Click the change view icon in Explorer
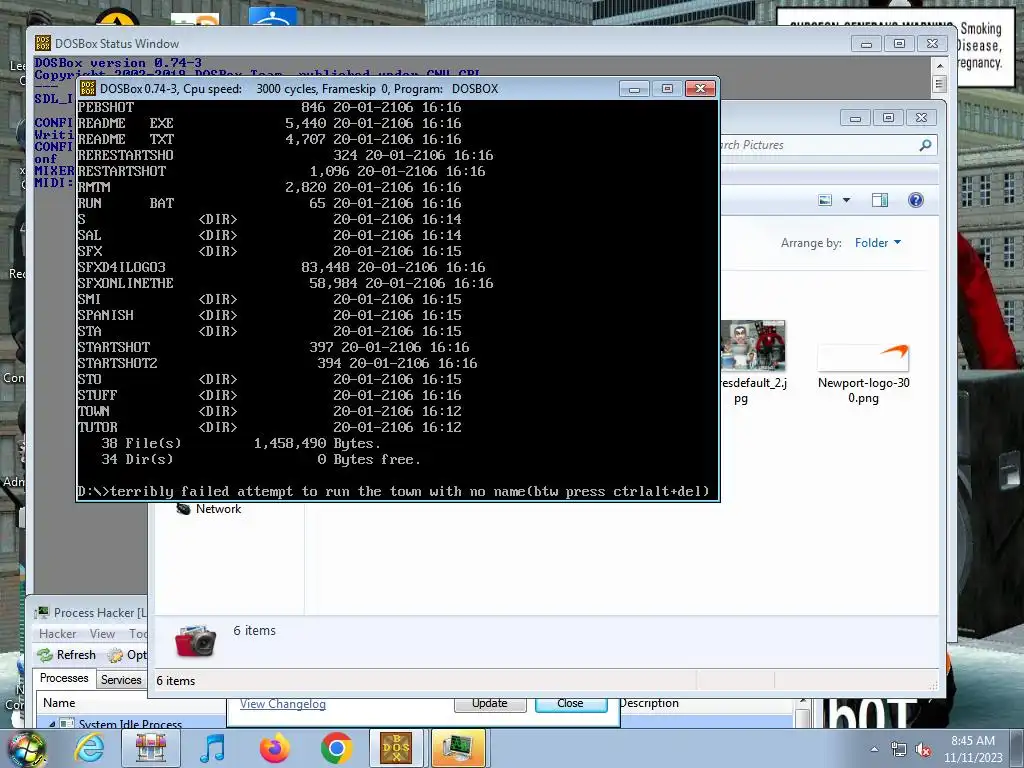Viewport: 1024px width, 768px height. 825,200
